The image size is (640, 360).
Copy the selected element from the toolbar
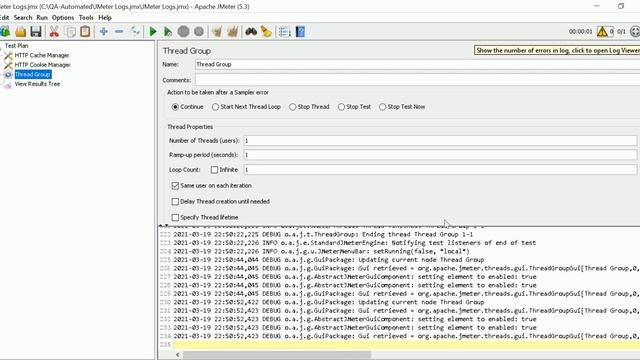point(70,31)
